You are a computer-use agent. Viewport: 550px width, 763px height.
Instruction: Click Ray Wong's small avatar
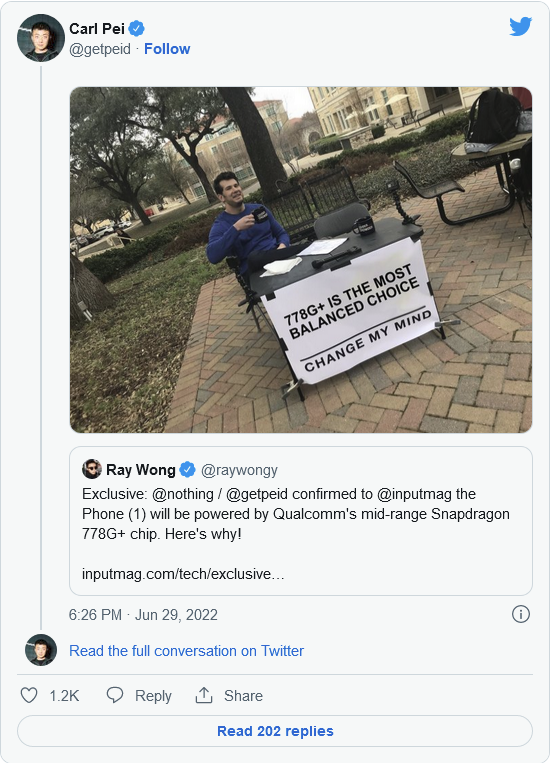point(92,469)
